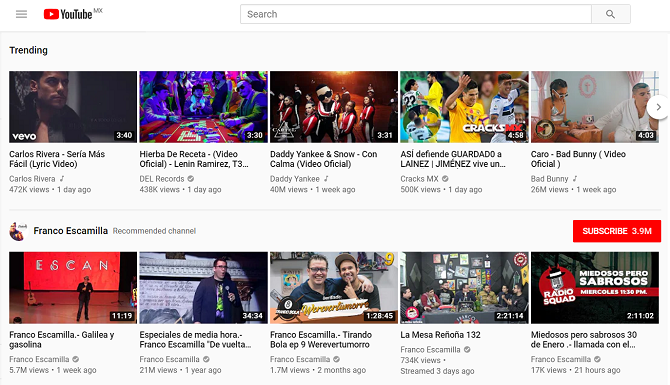Open Franco Escamilla channel avatar

coord(18,231)
